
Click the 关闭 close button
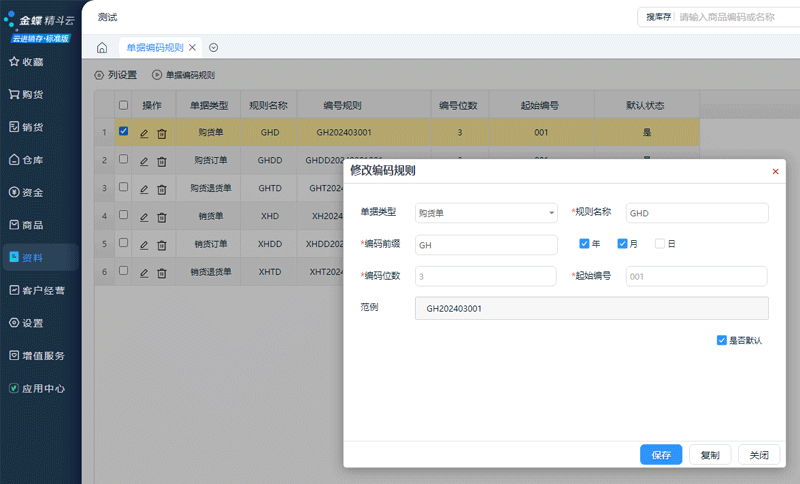[x=759, y=454]
